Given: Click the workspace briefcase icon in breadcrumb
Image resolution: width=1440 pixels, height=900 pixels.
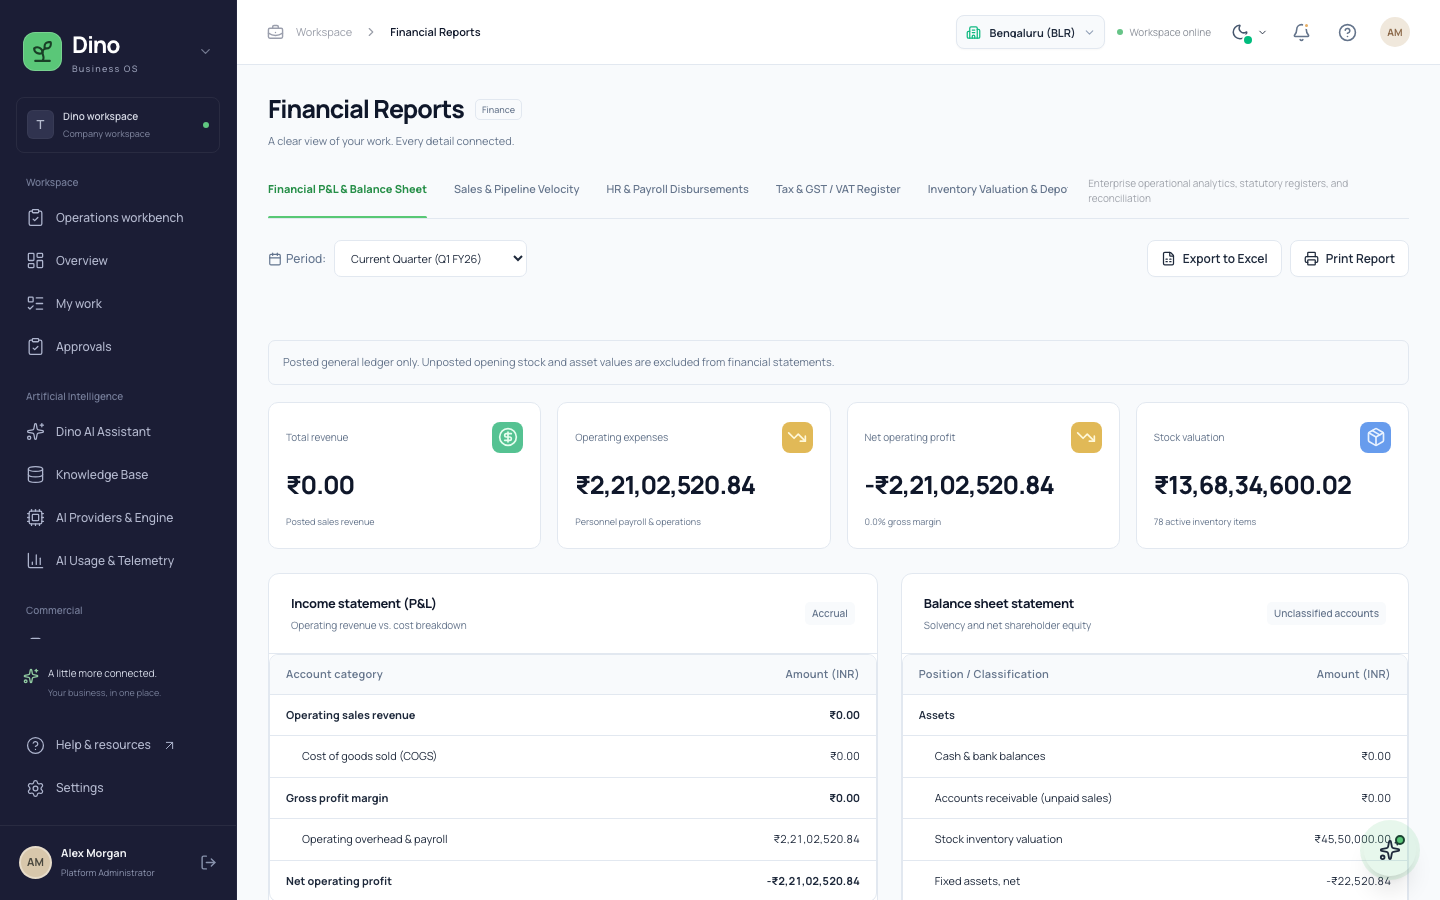Looking at the screenshot, I should [275, 32].
